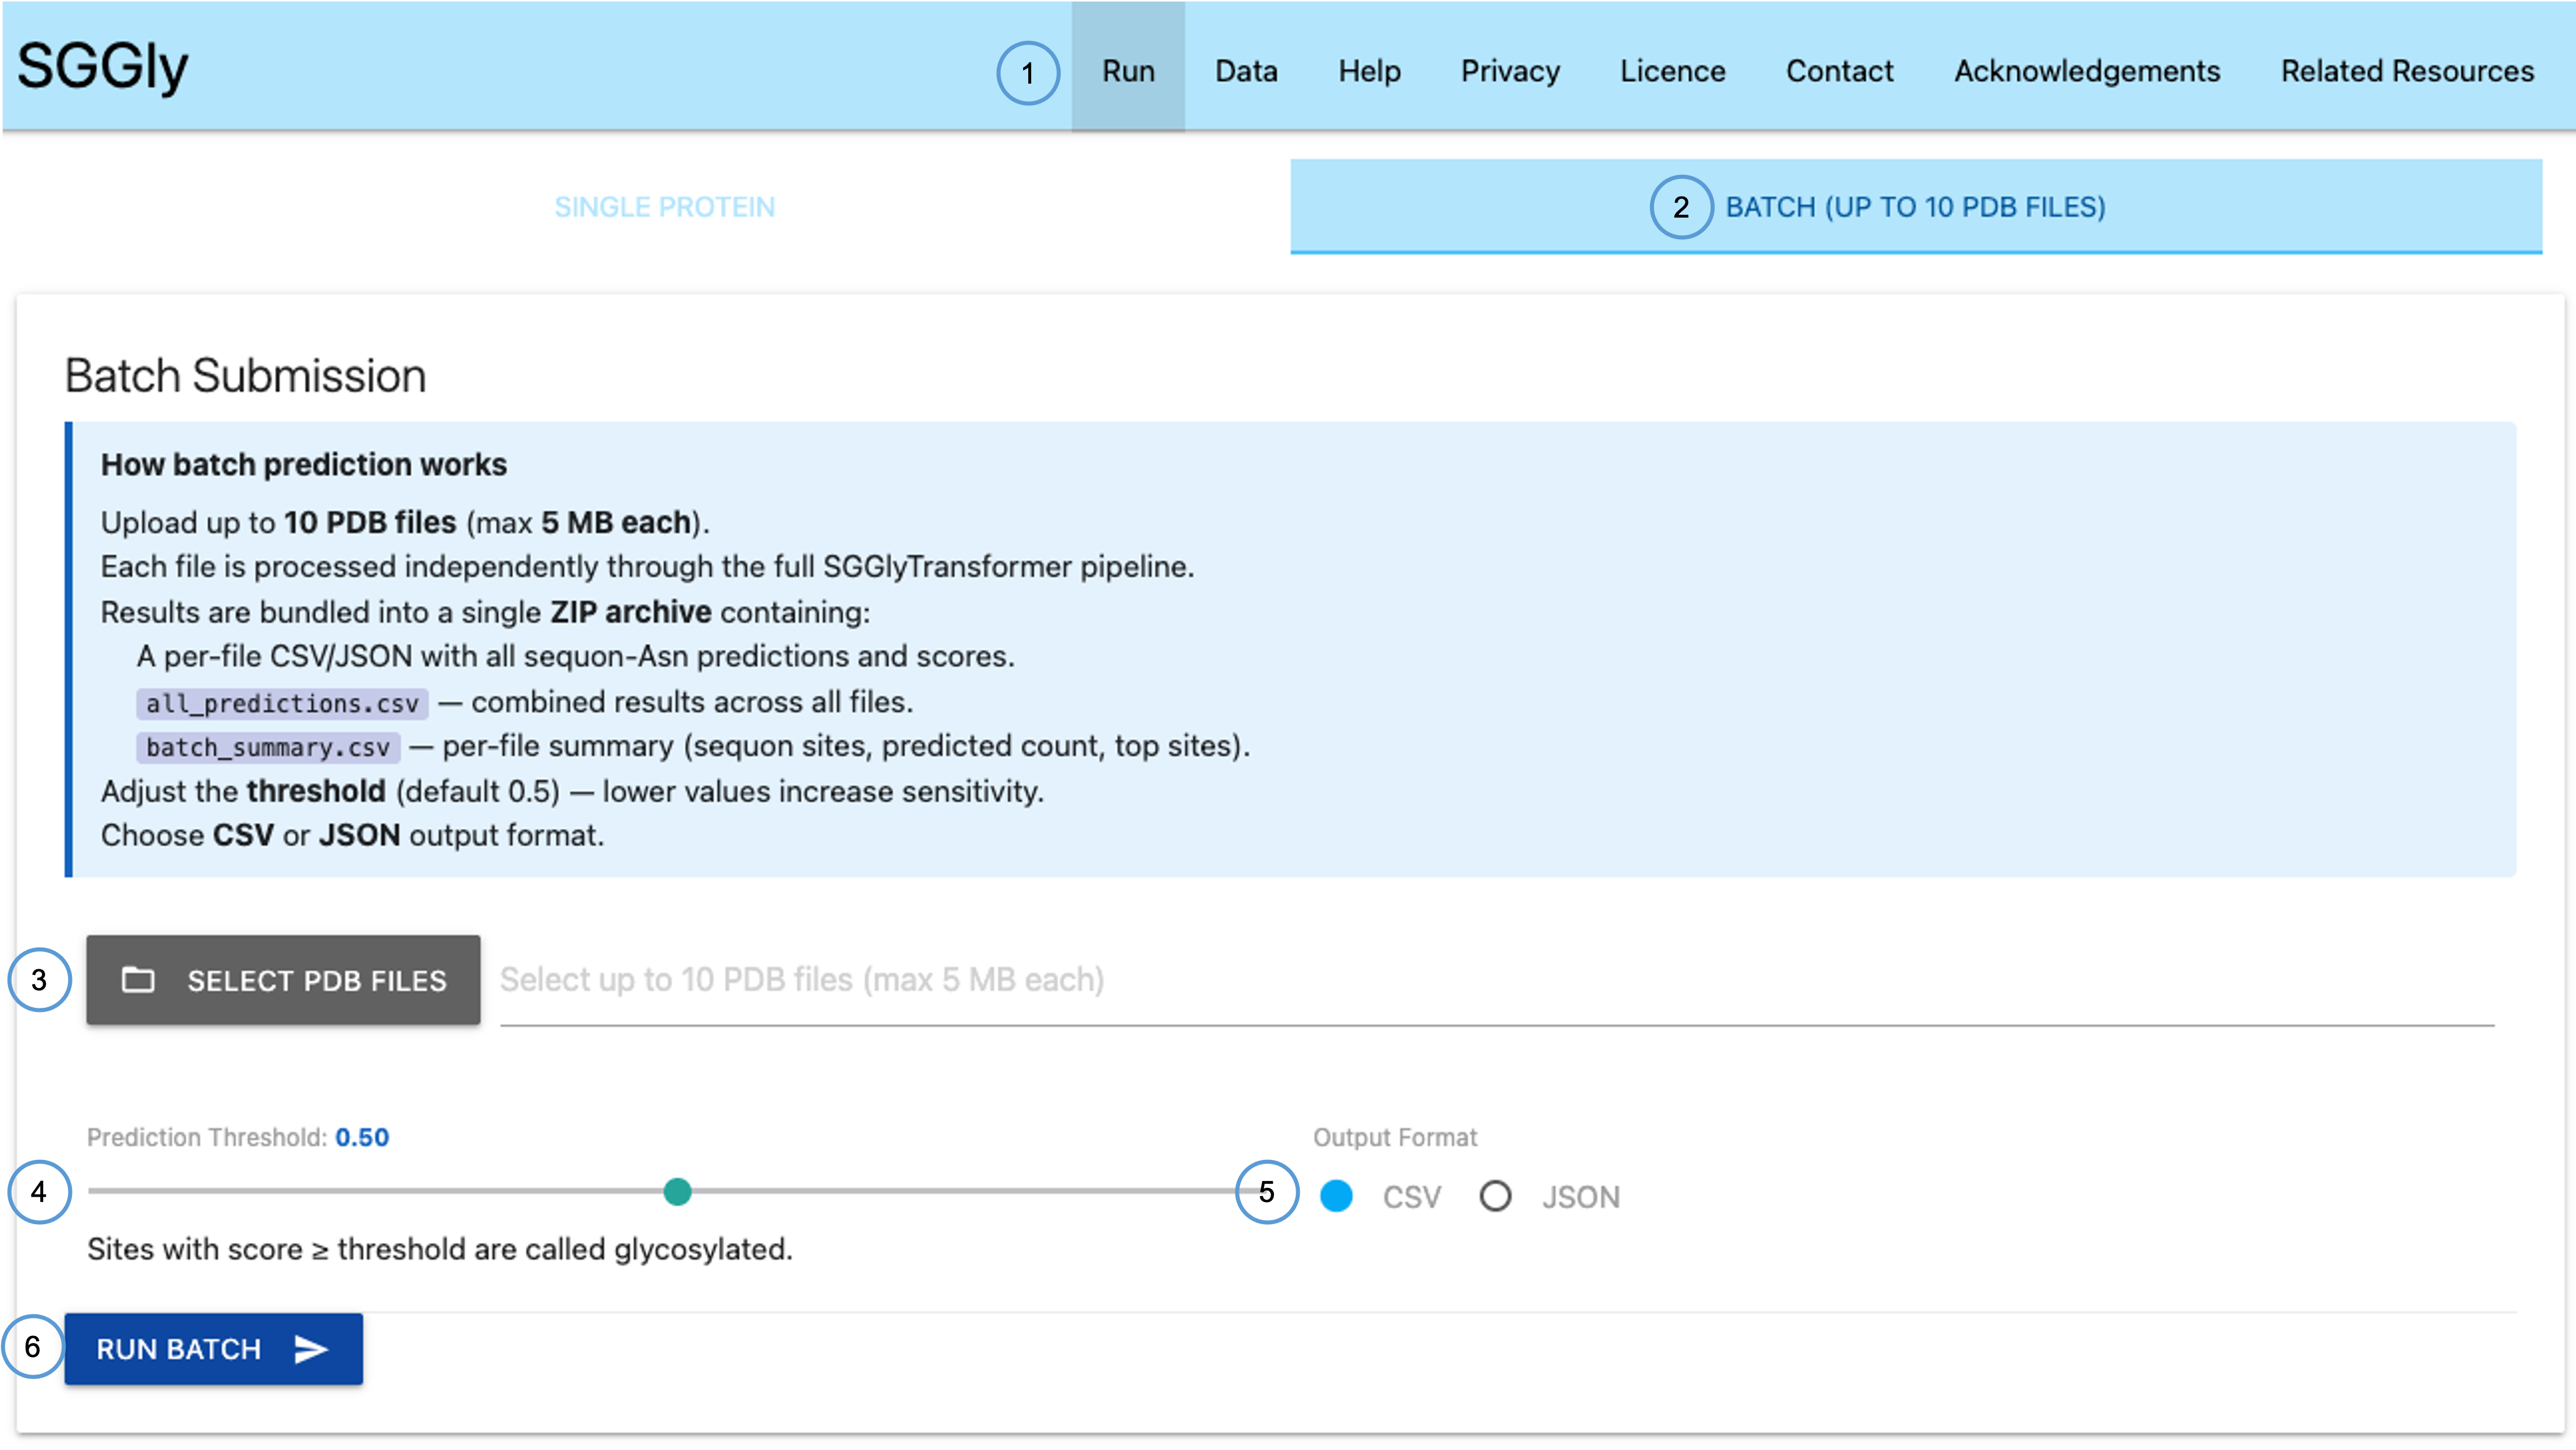
Task: Click the 'How batch prediction works' heading
Action: click(303, 465)
